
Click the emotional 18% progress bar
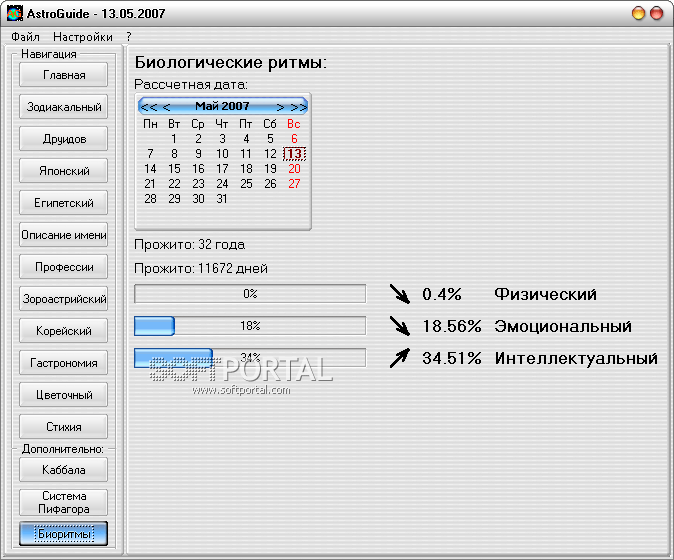coord(250,326)
